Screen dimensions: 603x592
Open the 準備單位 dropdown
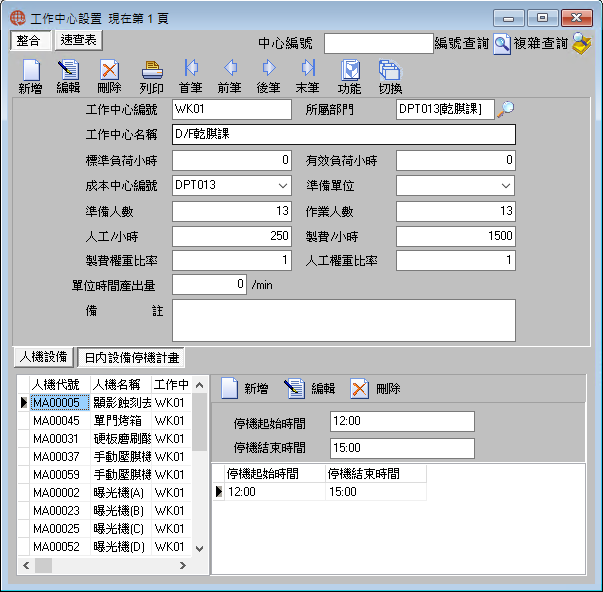coord(506,186)
